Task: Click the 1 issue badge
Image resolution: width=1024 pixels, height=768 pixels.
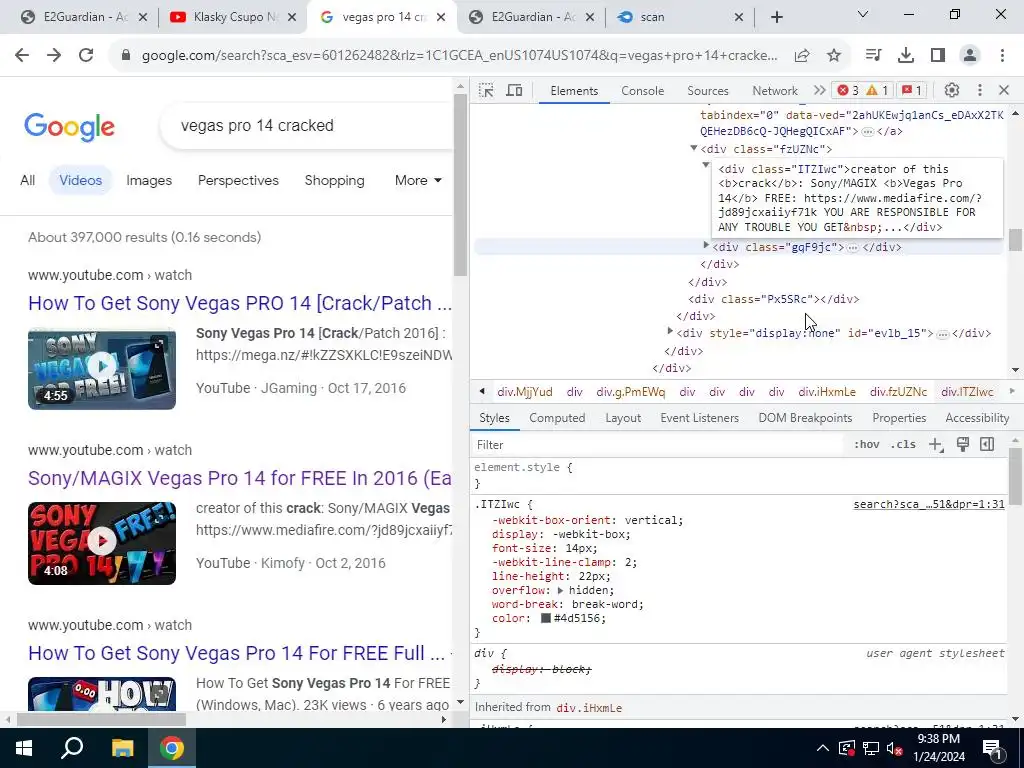Action: click(x=912, y=90)
